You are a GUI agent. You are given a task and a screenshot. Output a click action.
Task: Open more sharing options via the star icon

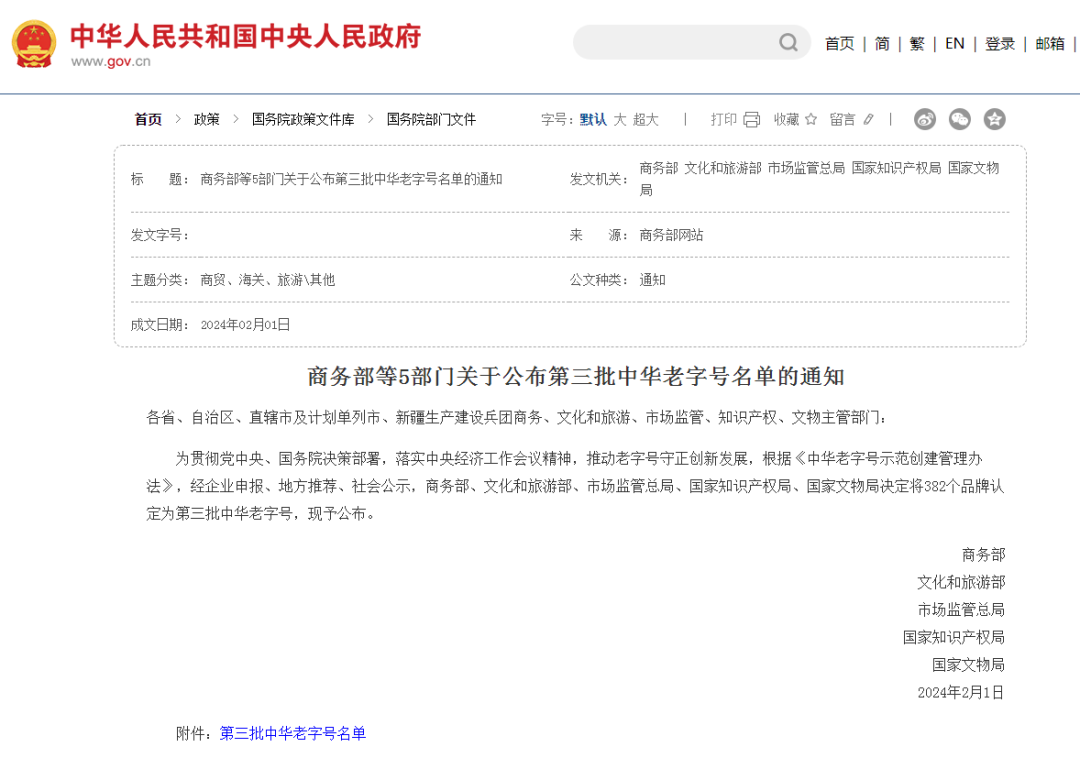(995, 119)
